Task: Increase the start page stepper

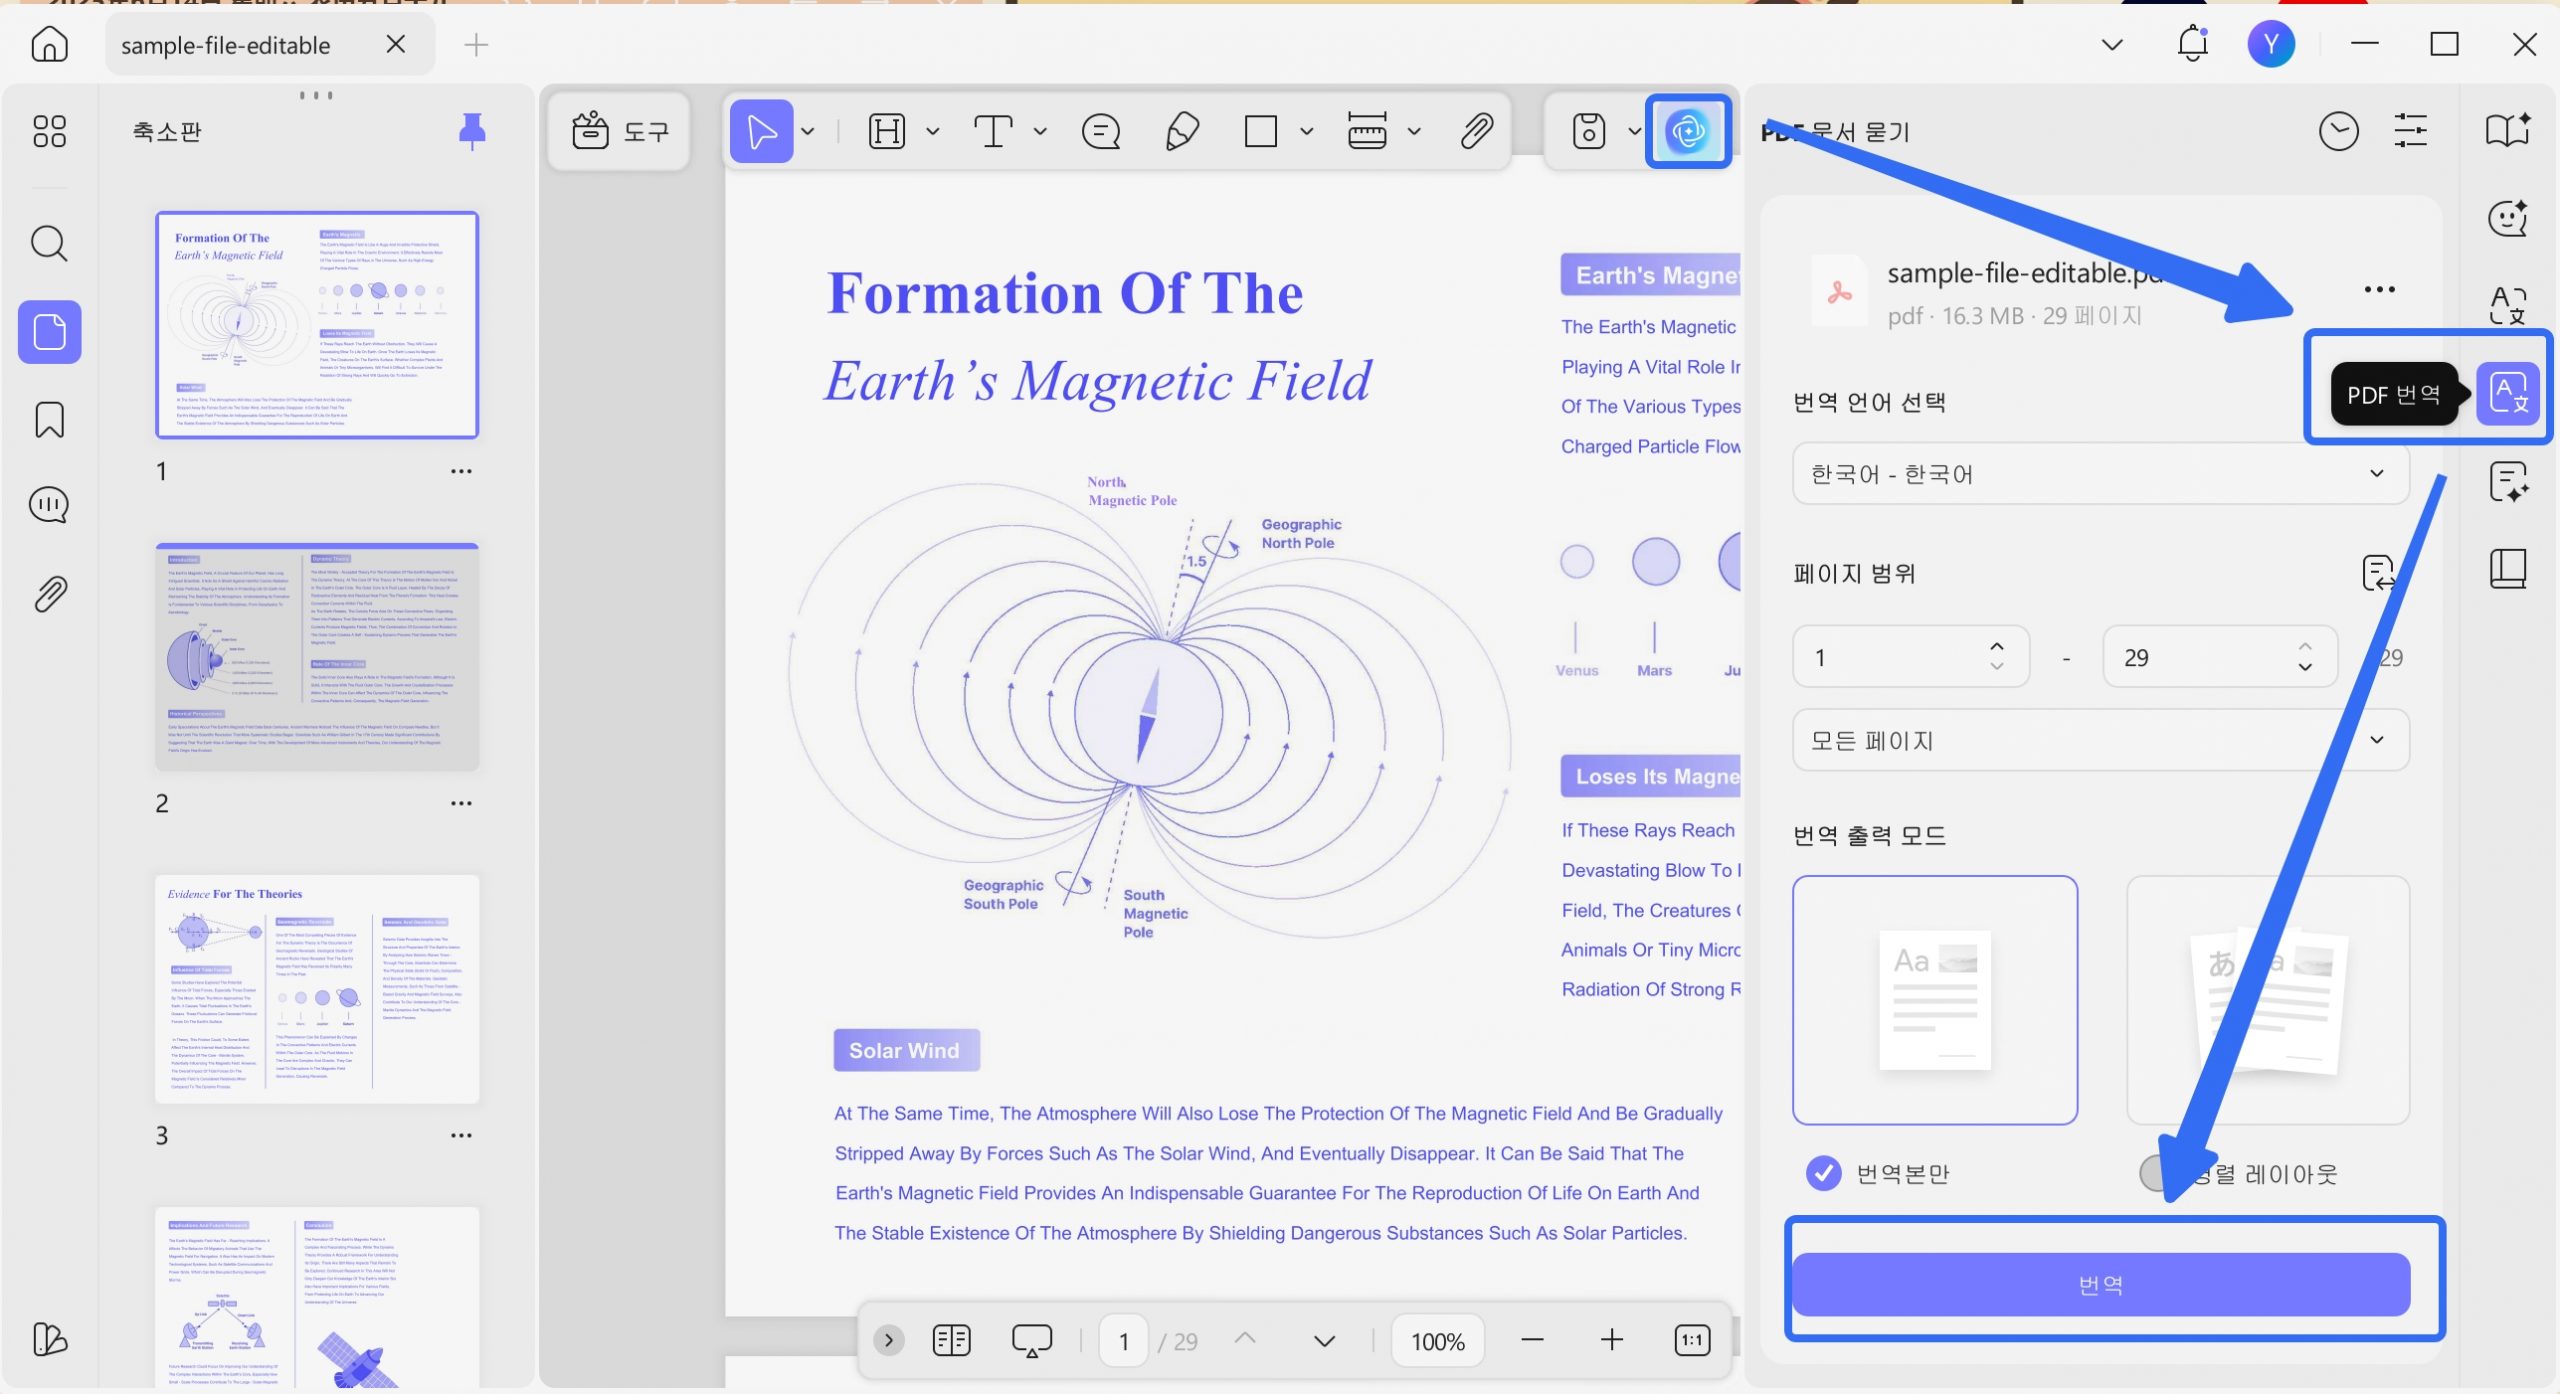Action: point(1997,646)
